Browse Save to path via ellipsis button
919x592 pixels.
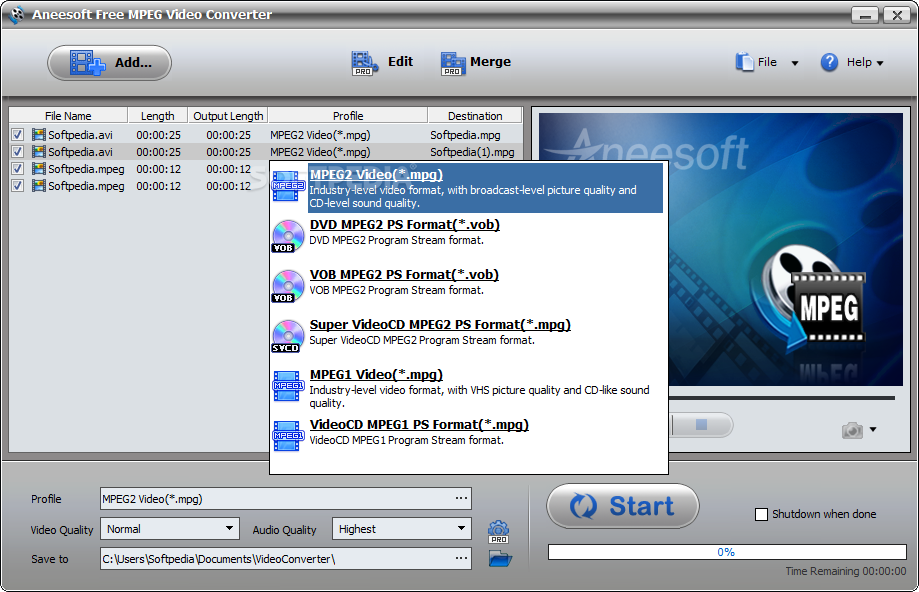pos(461,559)
